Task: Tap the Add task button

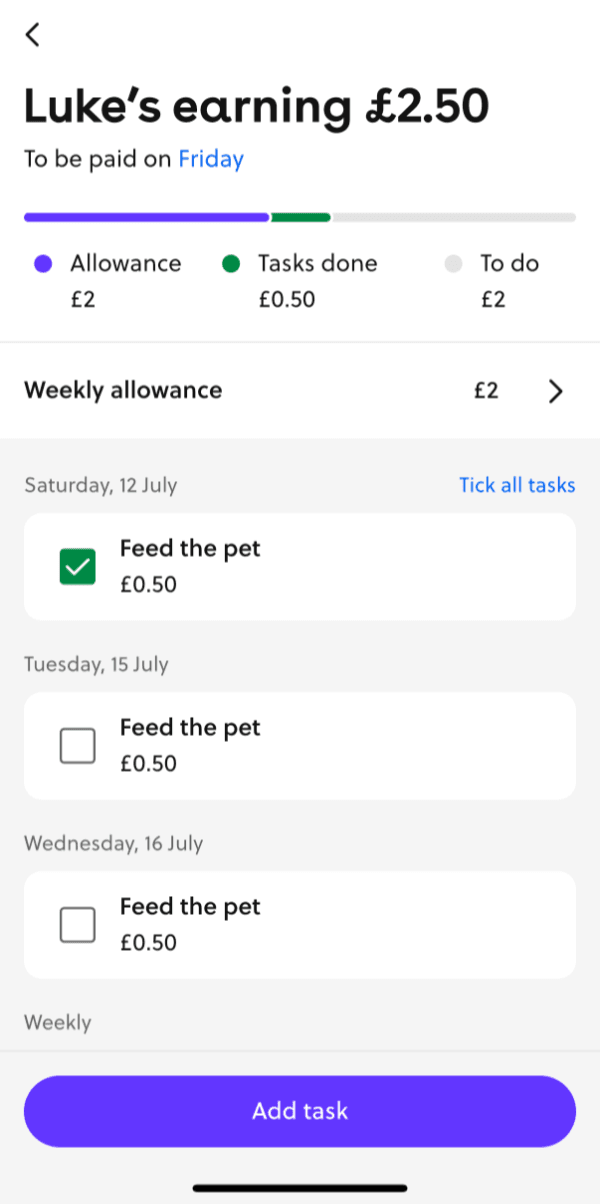Action: 300,1111
